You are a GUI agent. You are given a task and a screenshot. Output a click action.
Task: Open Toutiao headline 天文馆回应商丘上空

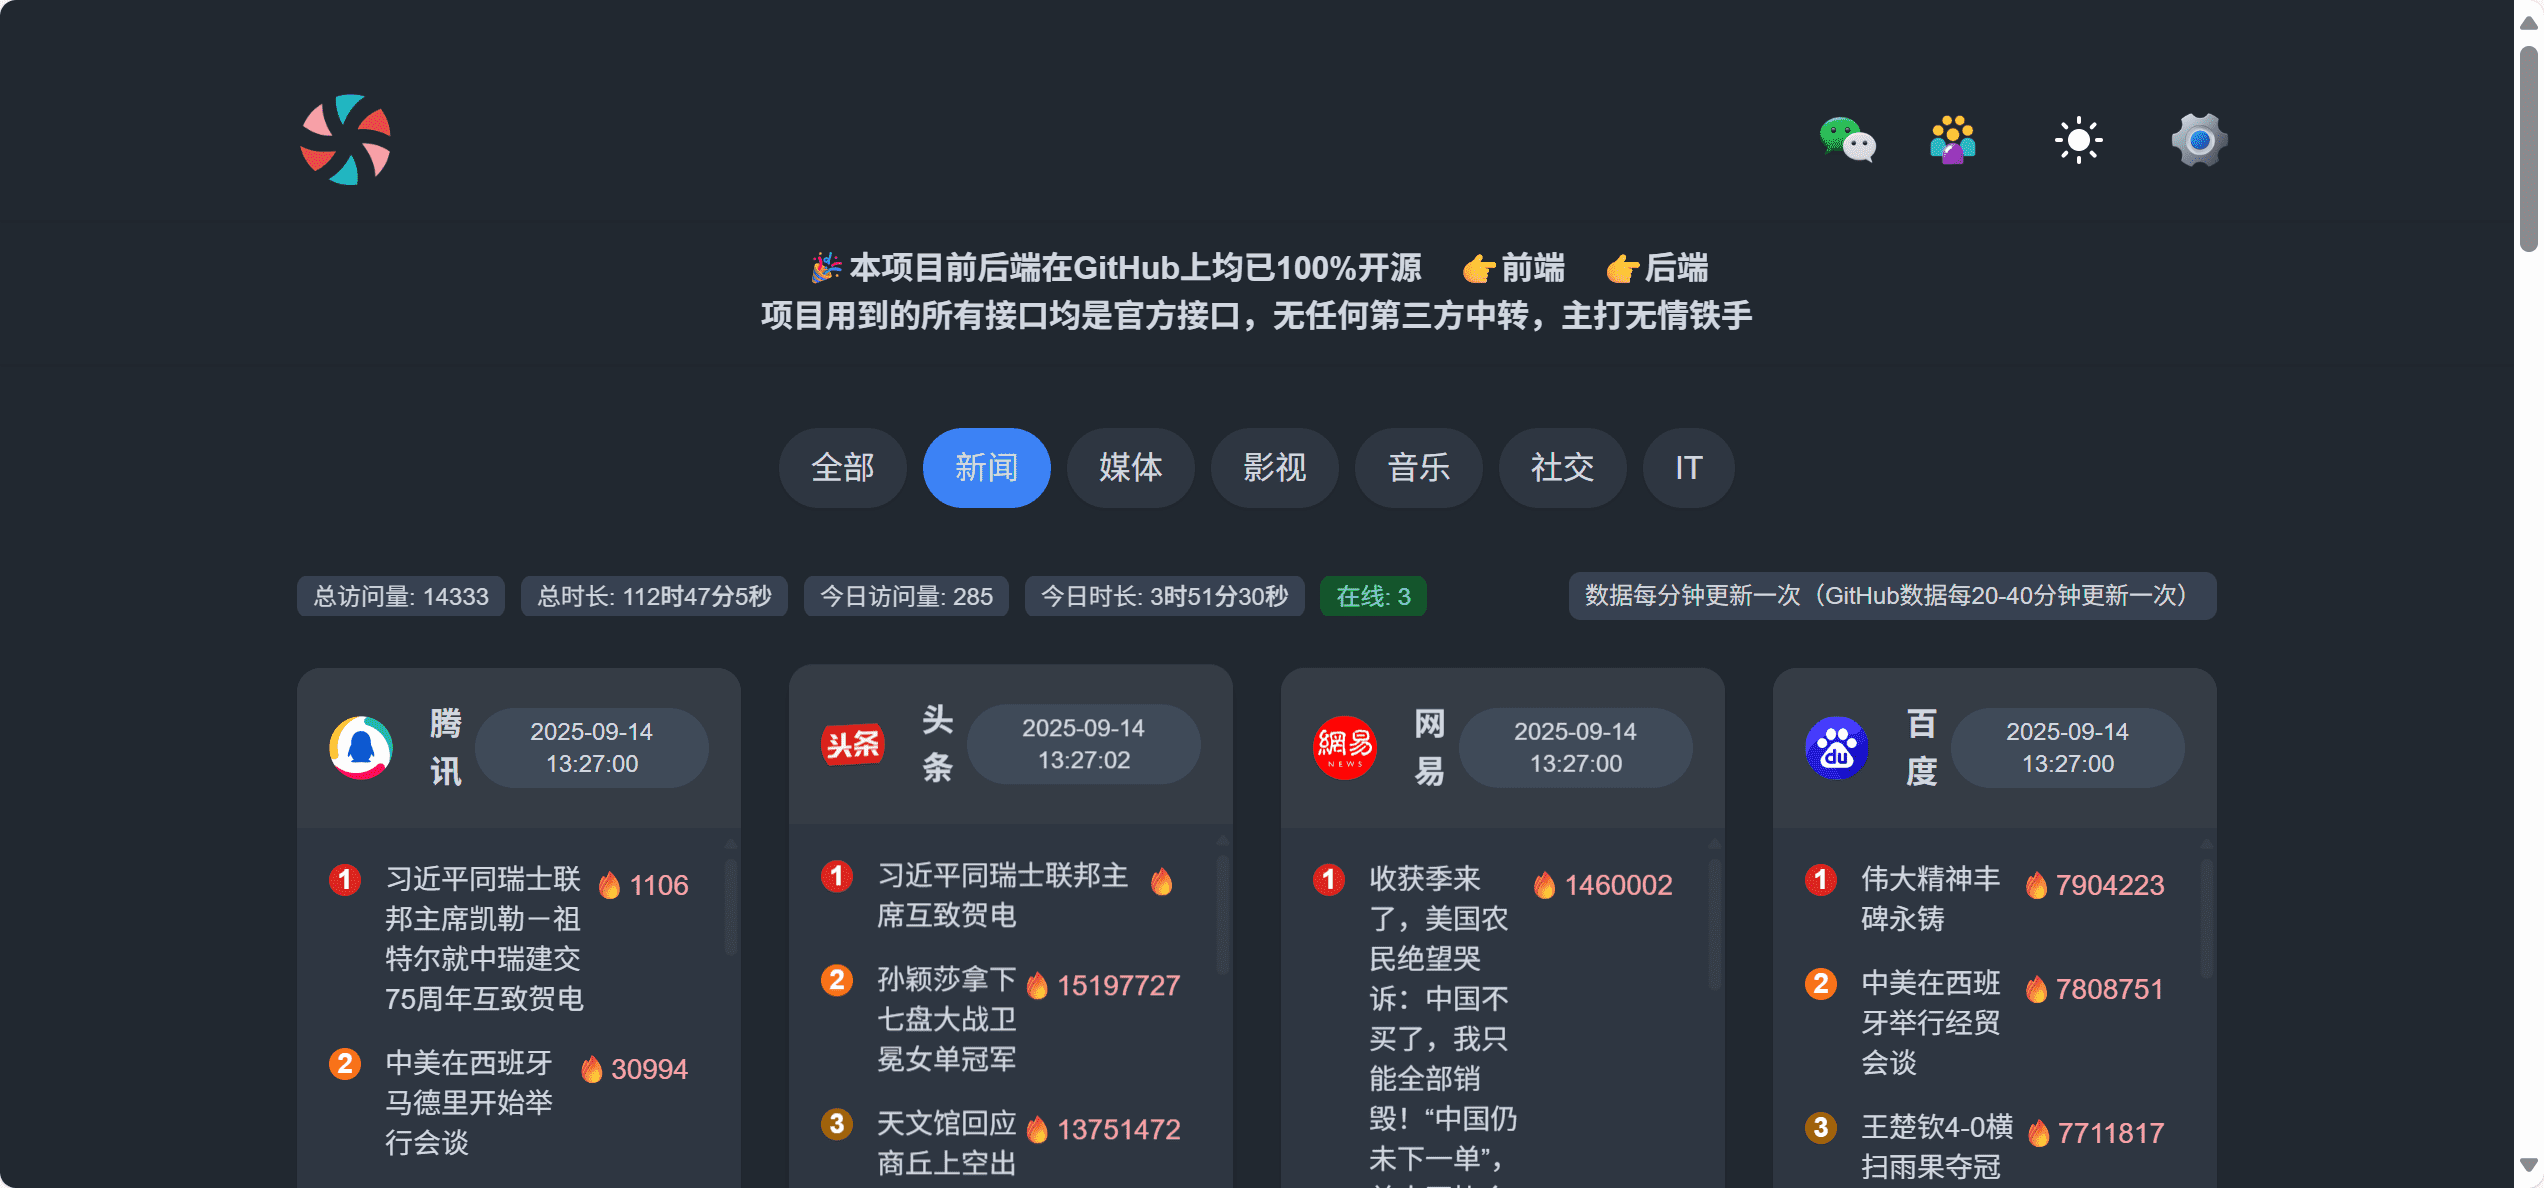click(x=947, y=1143)
